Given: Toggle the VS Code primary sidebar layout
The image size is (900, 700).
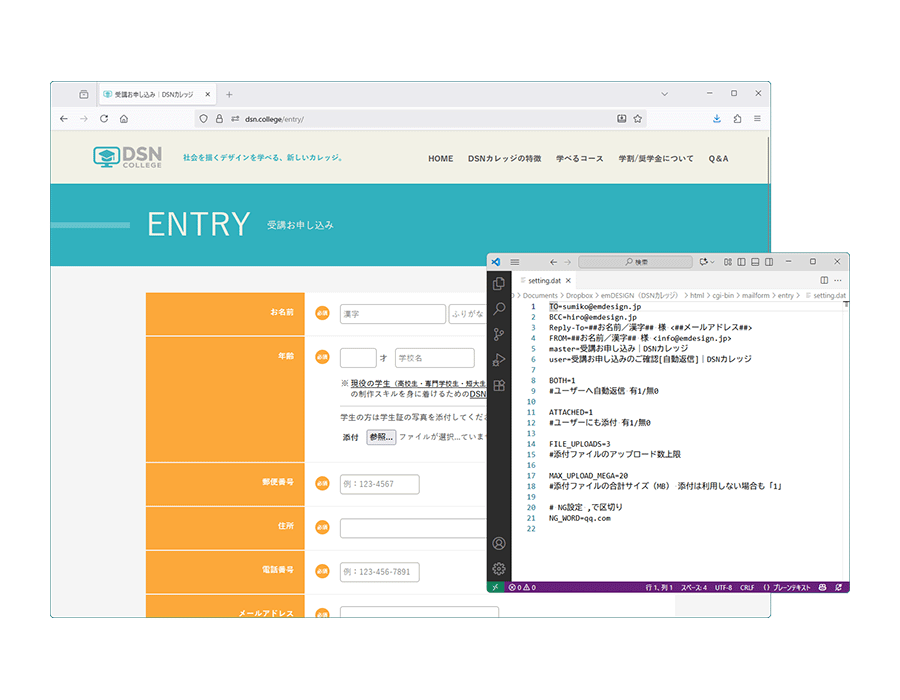Looking at the screenshot, I should pos(741,262).
